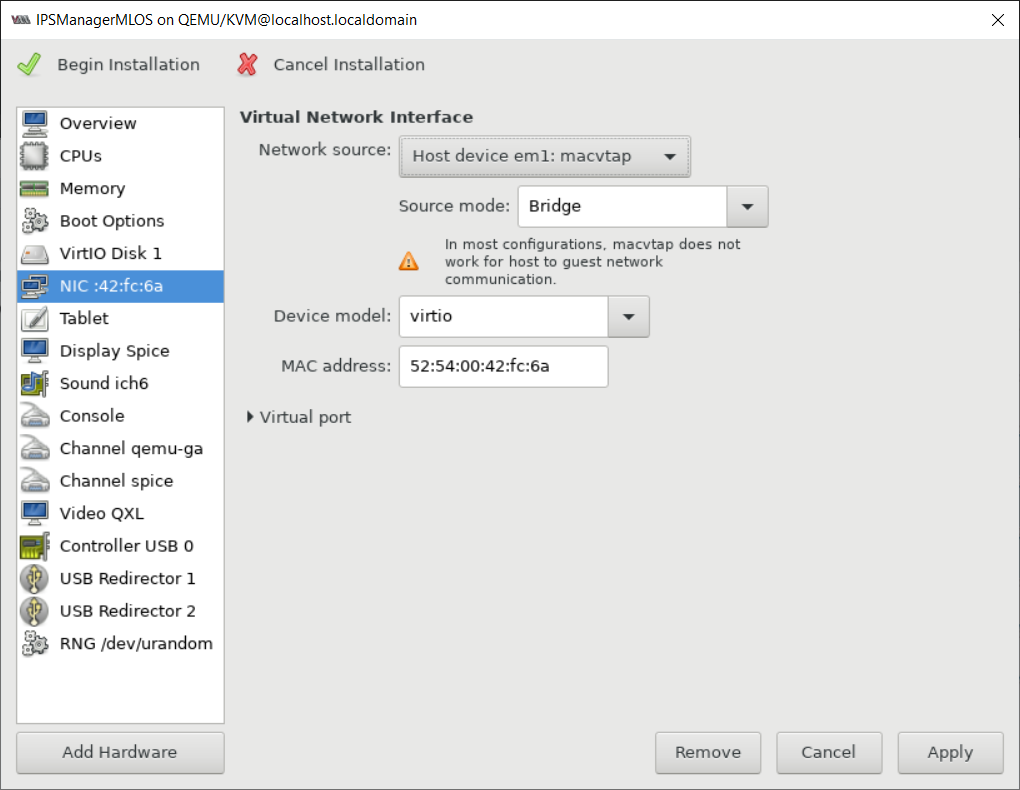Click the Device model virtio text field
Image resolution: width=1020 pixels, height=790 pixels.
(503, 317)
